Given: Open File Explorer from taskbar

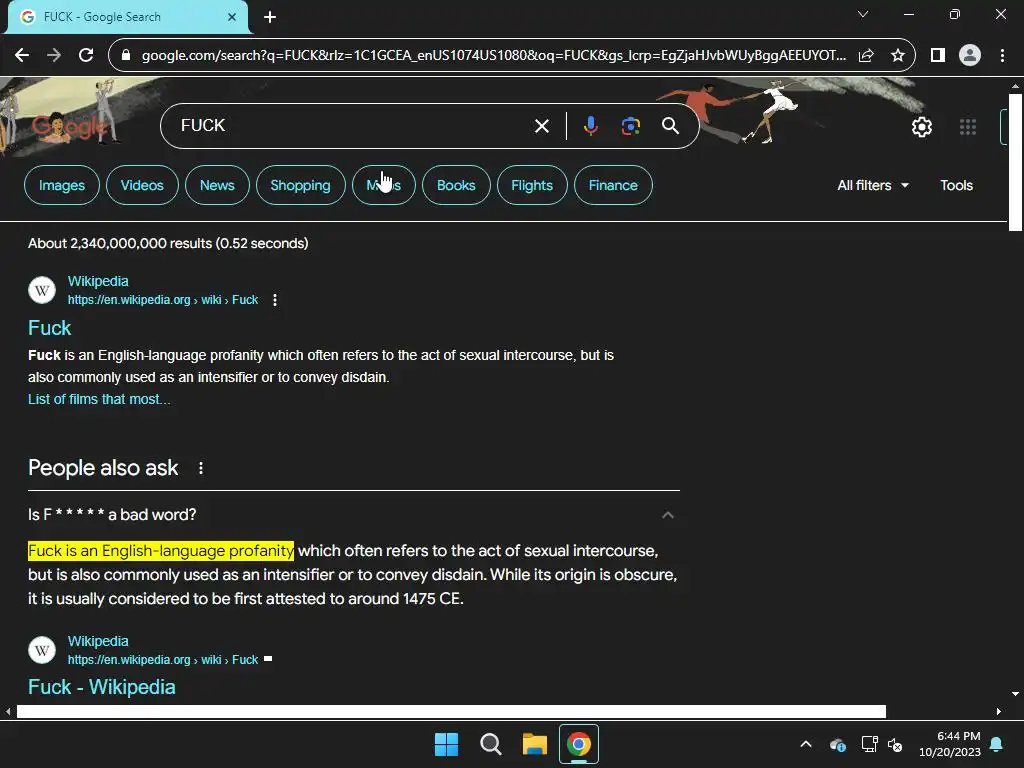Looking at the screenshot, I should 535,744.
